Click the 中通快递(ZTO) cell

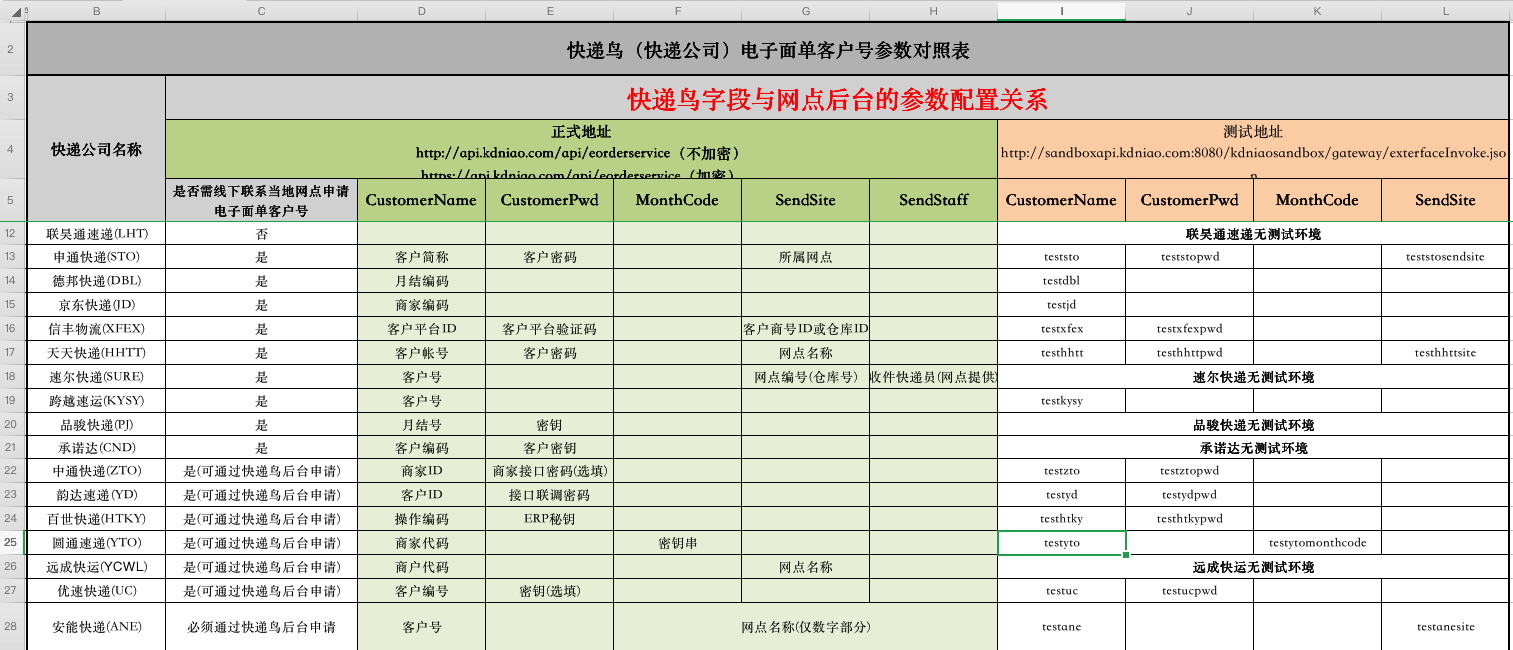tap(96, 471)
